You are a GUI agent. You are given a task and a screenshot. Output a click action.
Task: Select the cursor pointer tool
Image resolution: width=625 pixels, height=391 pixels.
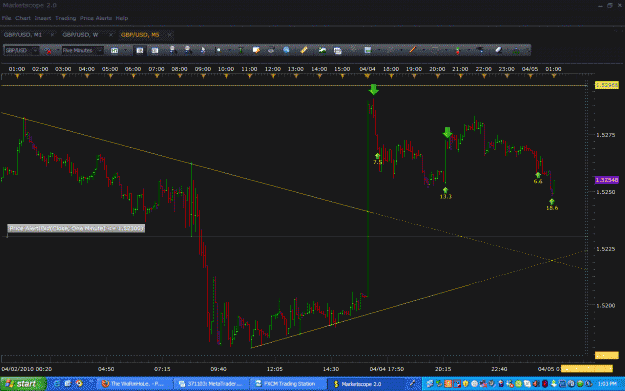202,51
